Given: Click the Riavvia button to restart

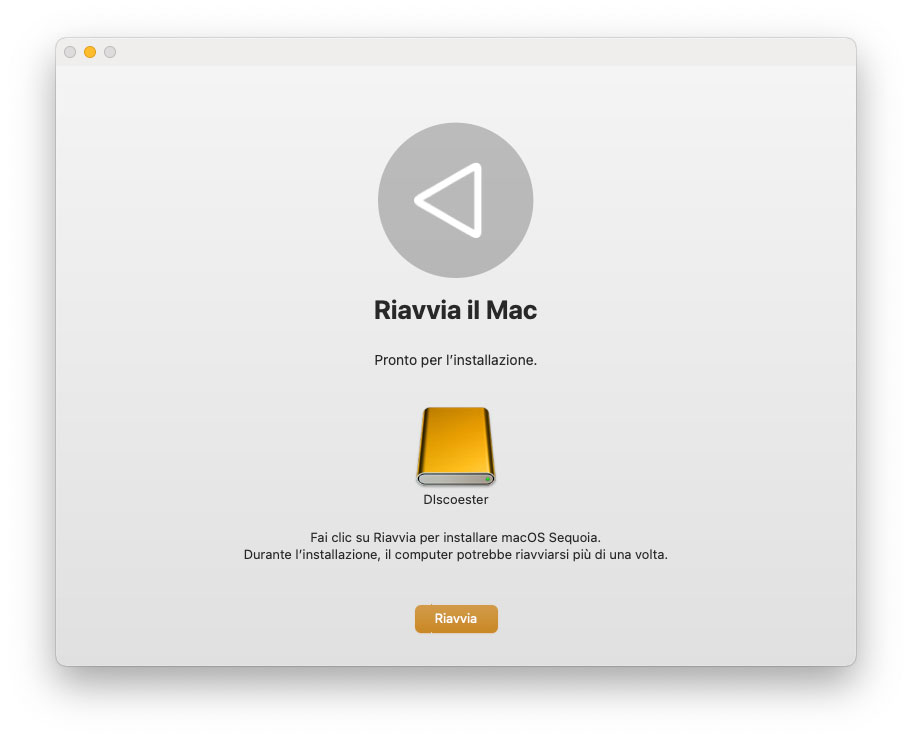Looking at the screenshot, I should (456, 618).
